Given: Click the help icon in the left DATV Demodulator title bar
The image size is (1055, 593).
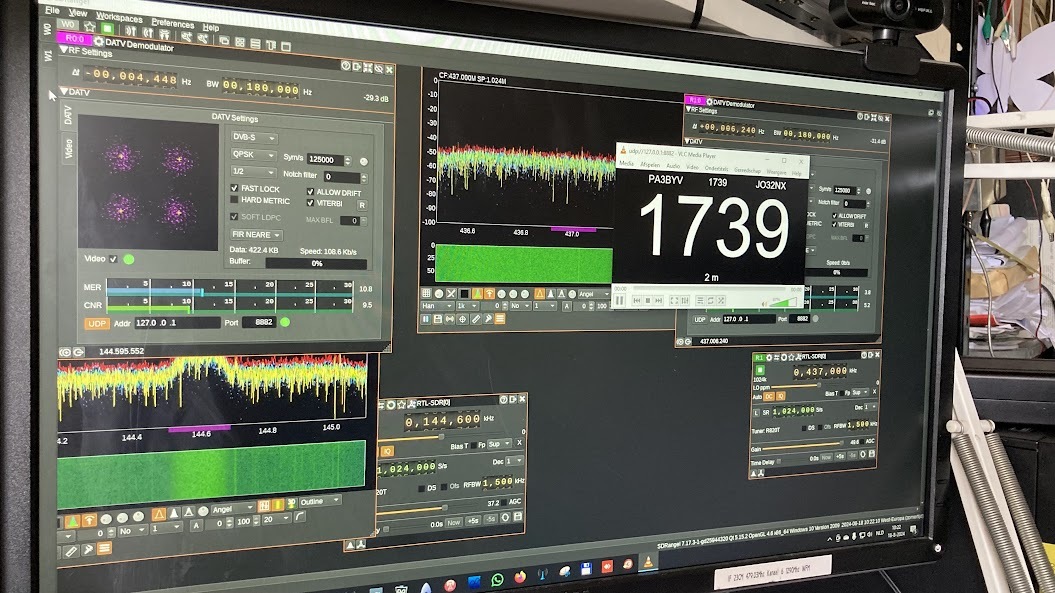Looking at the screenshot, I should click(x=346, y=65).
